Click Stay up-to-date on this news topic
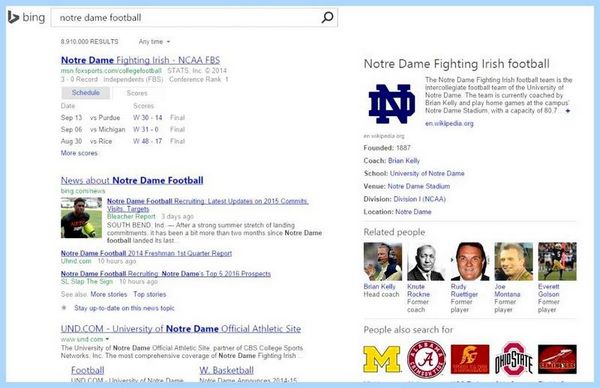 [124, 308]
